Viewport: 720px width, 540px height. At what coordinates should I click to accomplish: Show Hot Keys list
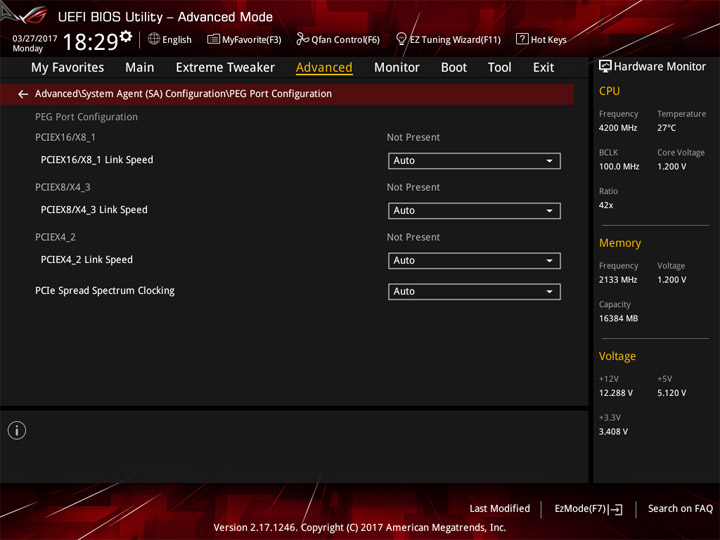(x=541, y=39)
